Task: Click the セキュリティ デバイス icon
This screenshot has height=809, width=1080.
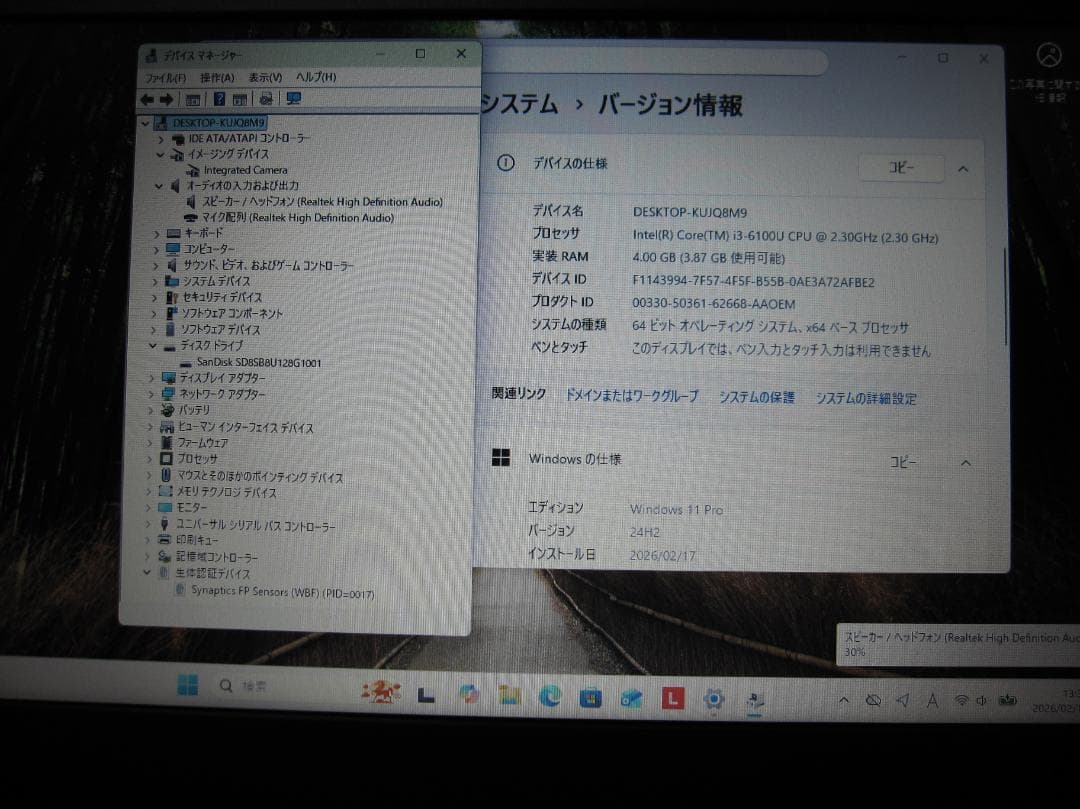Action: [172, 297]
